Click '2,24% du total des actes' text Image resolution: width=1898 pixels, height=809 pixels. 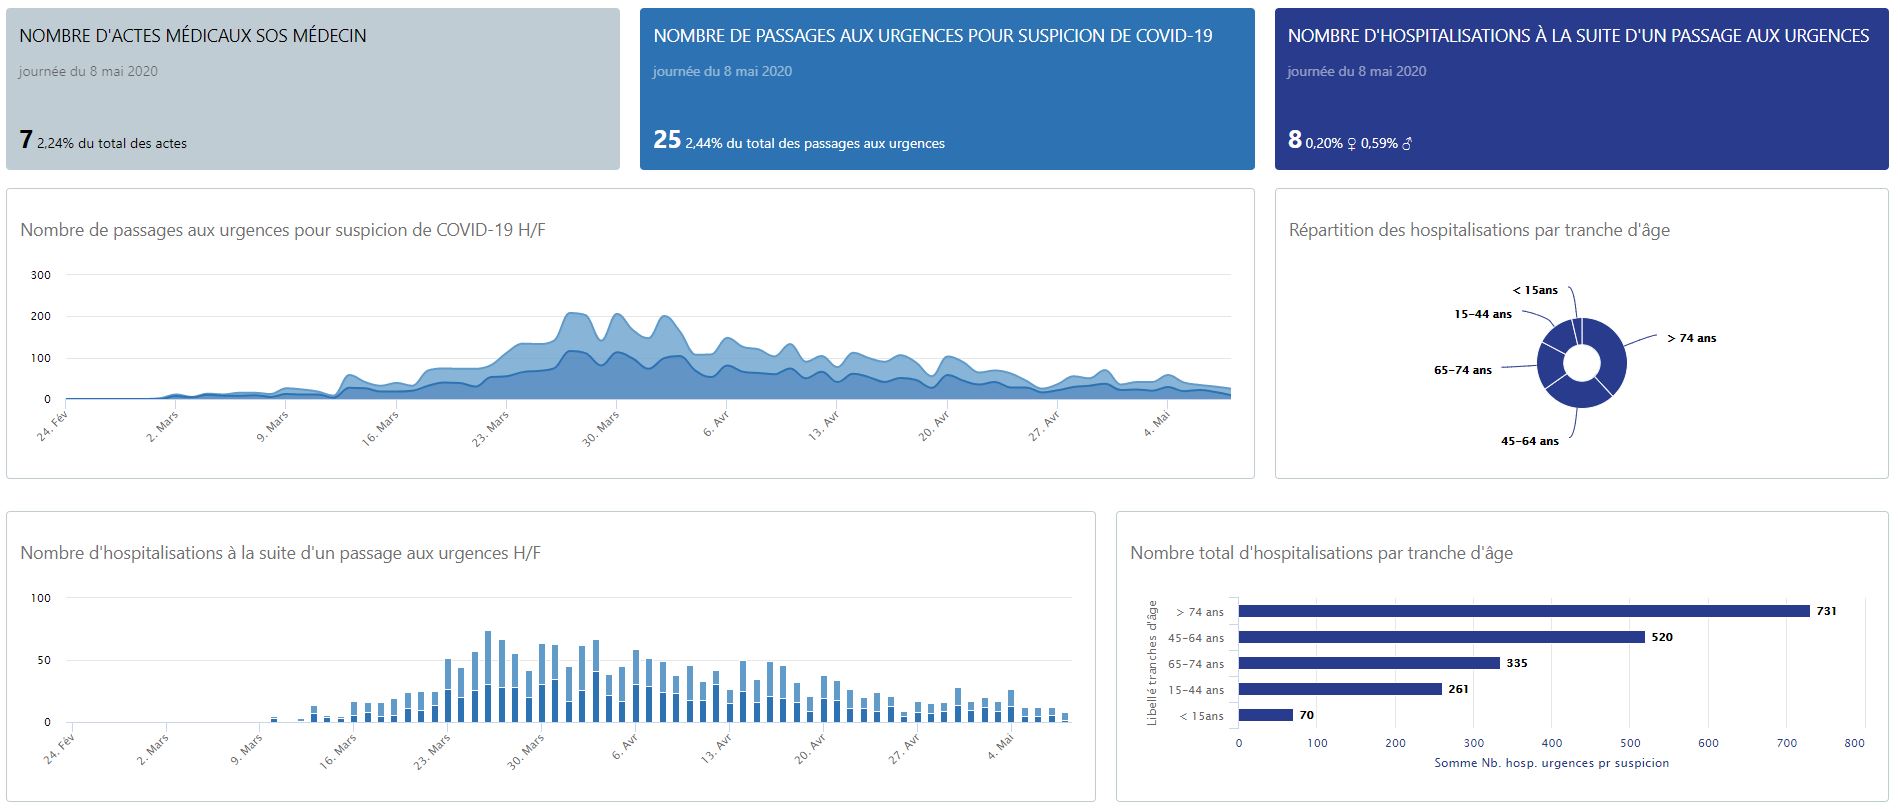coord(112,144)
